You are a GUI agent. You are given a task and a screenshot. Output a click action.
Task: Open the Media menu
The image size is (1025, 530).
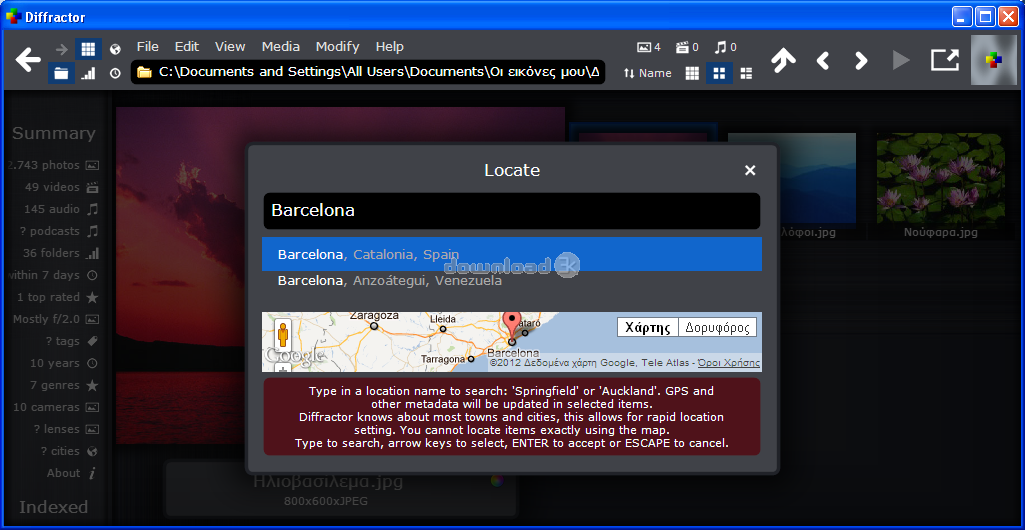[x=280, y=46]
